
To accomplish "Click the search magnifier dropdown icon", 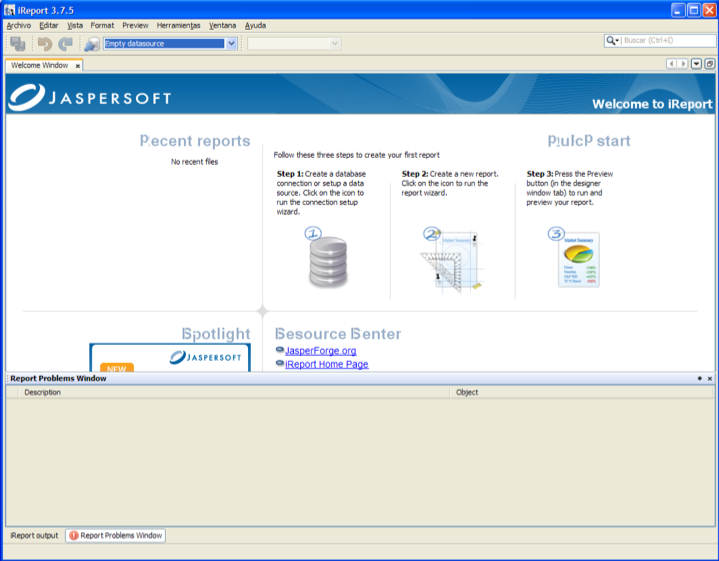I will pyautogui.click(x=613, y=40).
